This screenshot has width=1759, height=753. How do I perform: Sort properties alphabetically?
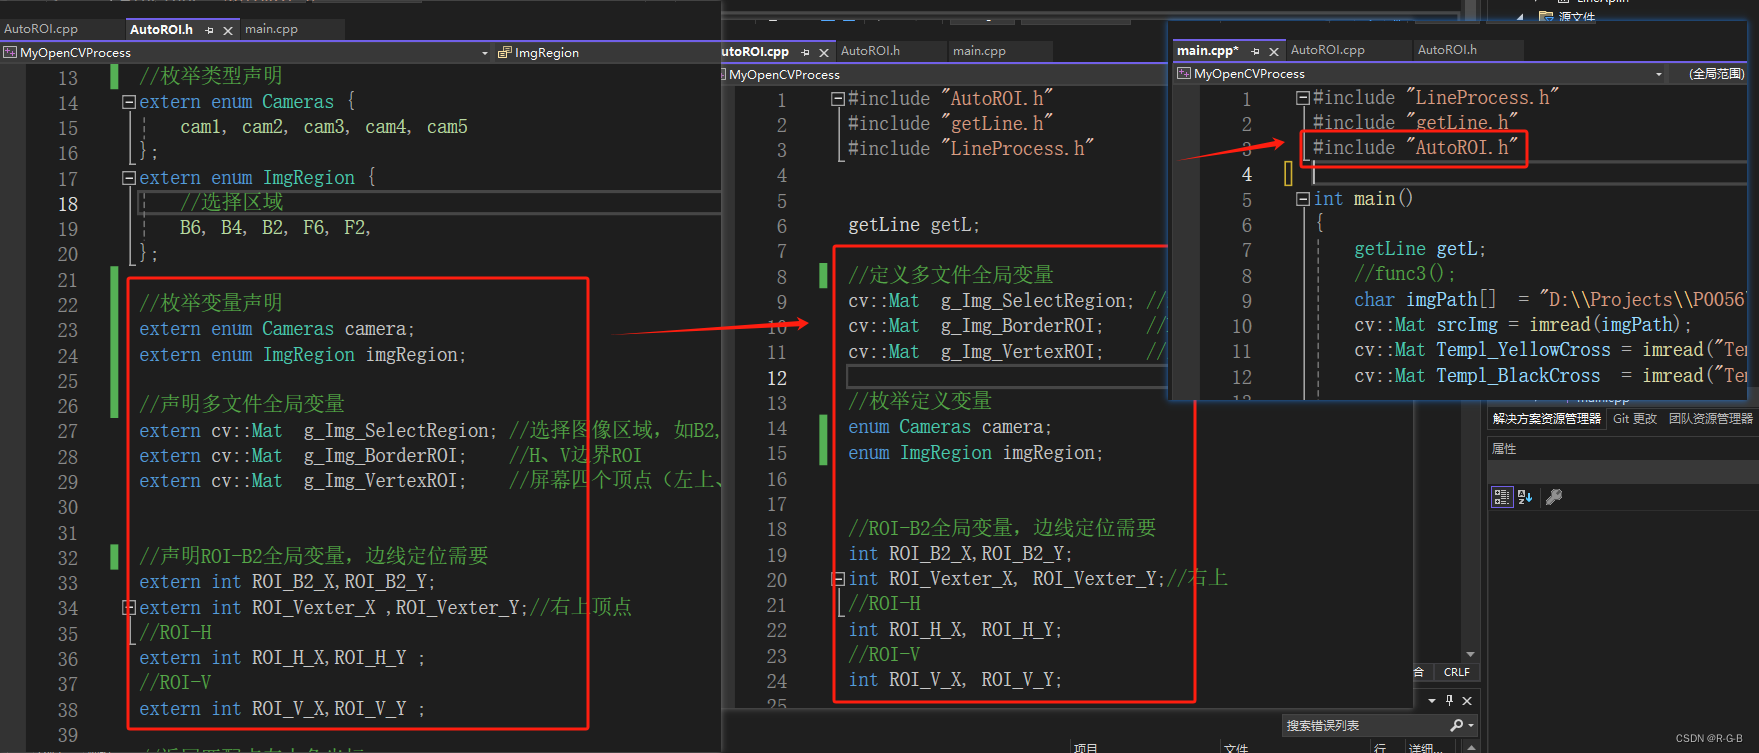1525,497
